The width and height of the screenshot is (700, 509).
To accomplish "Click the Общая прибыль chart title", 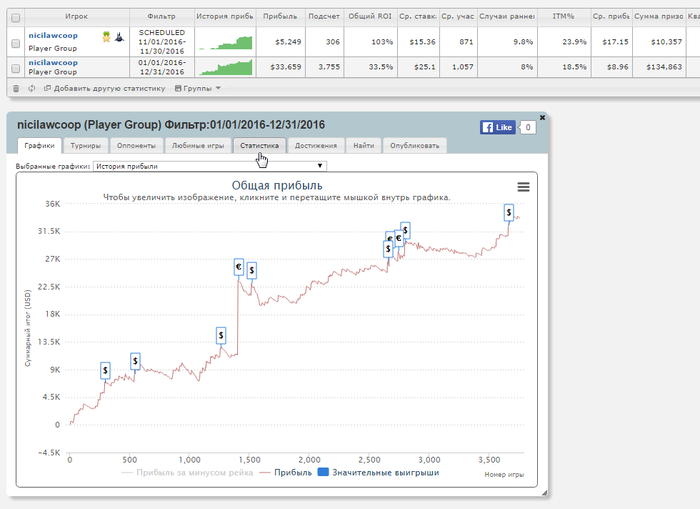I will coord(277,185).
